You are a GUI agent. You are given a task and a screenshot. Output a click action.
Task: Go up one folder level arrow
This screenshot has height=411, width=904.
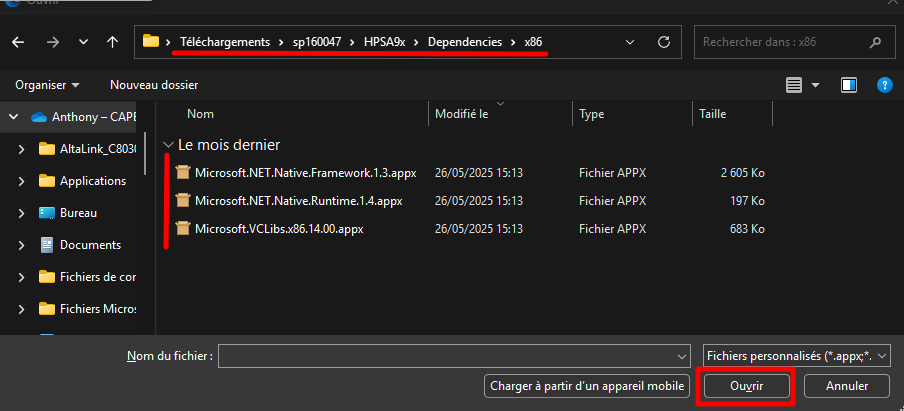click(112, 42)
